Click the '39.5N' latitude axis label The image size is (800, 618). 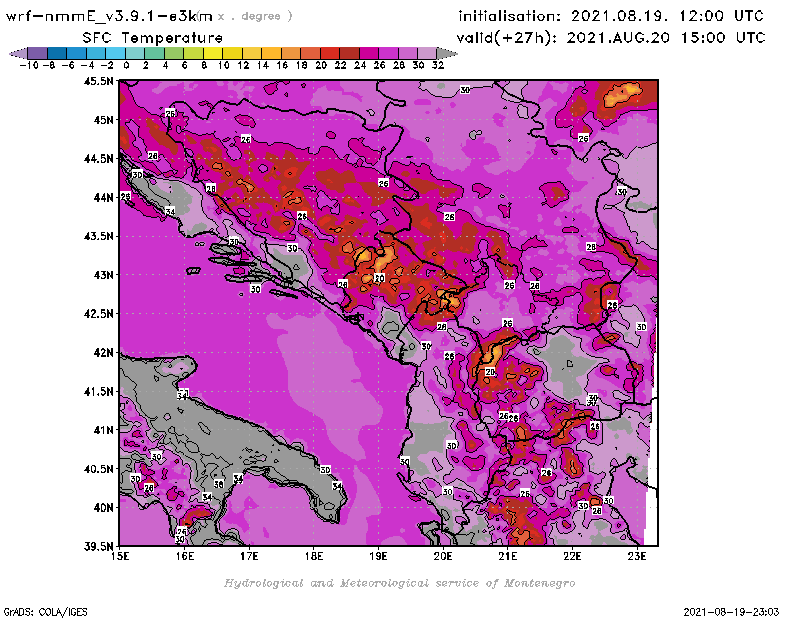pos(98,547)
